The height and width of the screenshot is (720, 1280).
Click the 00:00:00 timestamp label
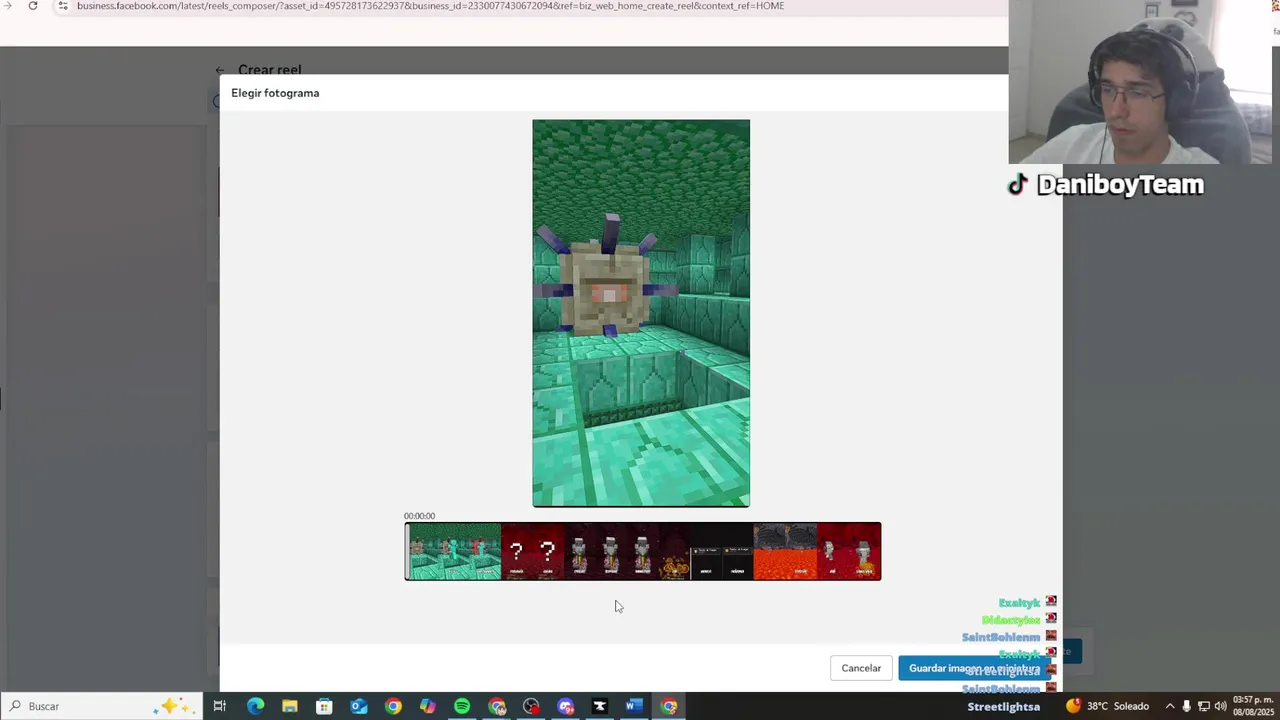[x=419, y=516]
